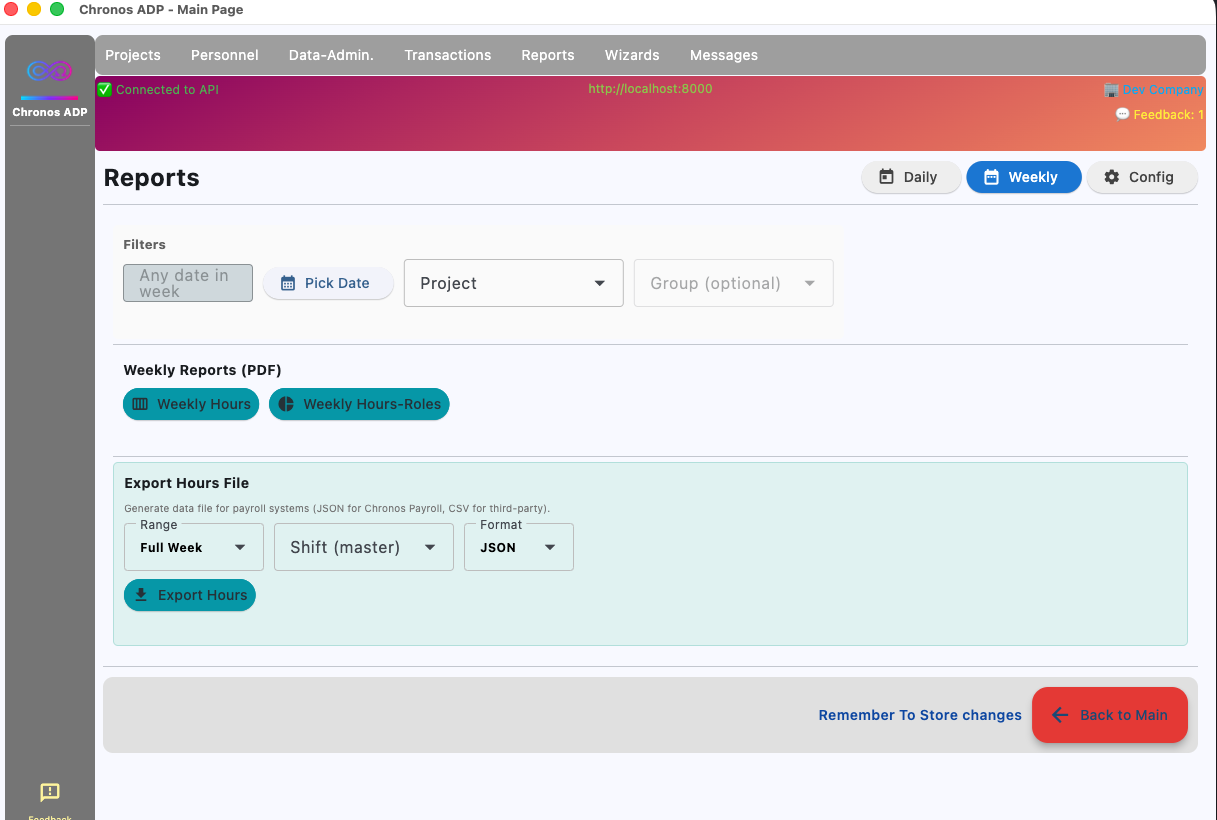This screenshot has width=1217, height=820.
Task: Click the back arrow on Back to Main
Action: 1060,715
